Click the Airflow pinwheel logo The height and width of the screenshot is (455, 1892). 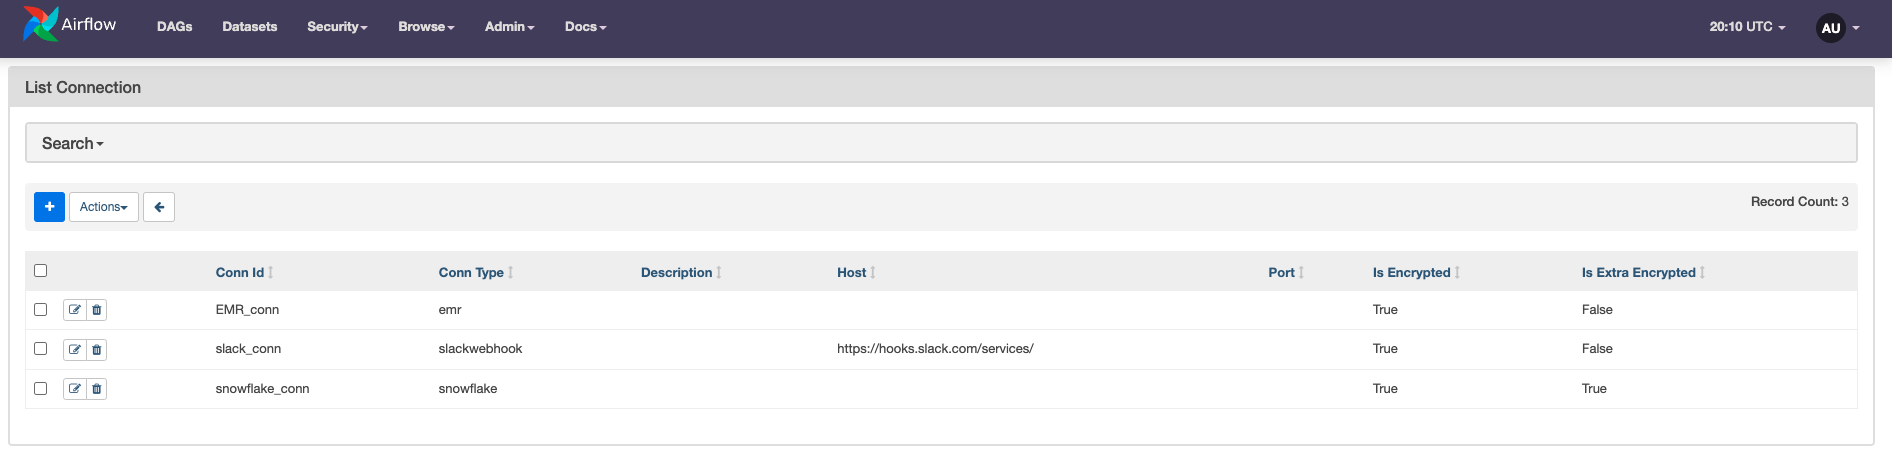[41, 25]
